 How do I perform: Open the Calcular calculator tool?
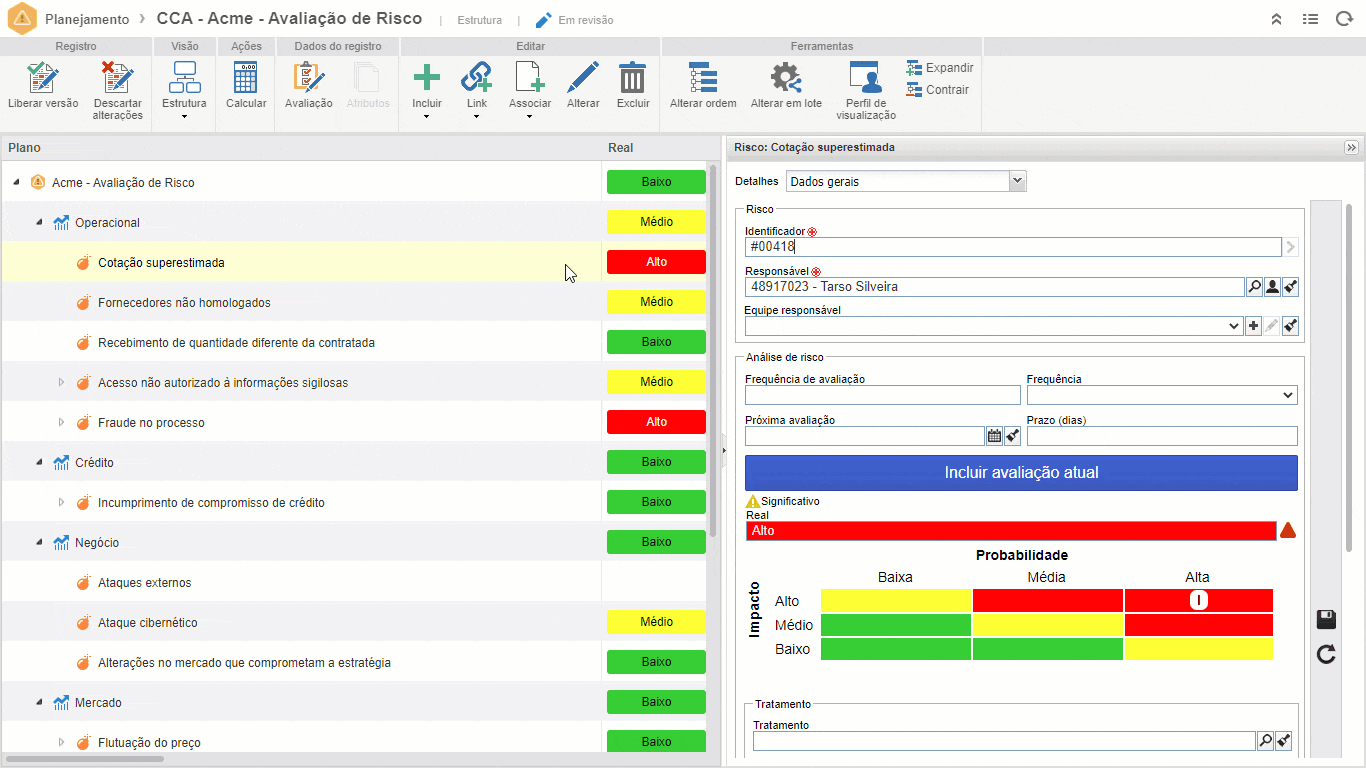tap(246, 77)
